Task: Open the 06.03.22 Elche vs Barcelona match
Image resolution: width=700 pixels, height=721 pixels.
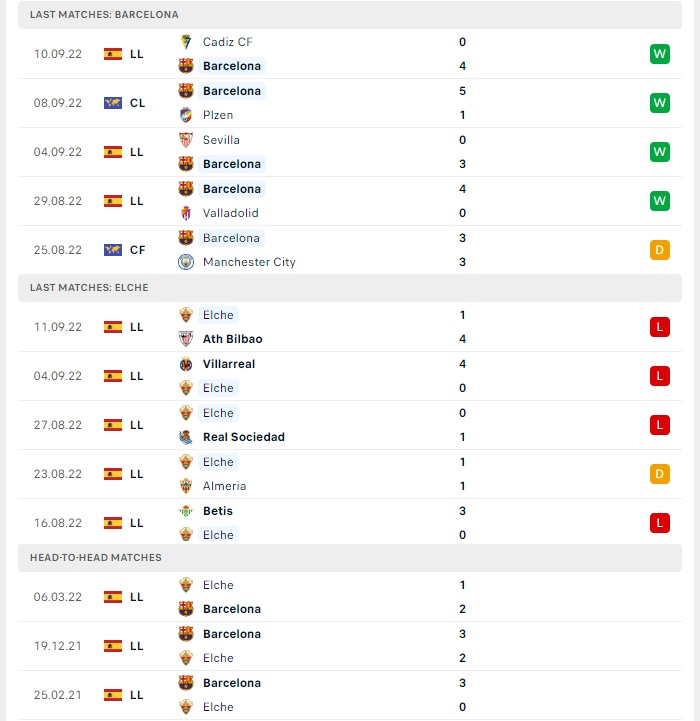Action: point(350,597)
